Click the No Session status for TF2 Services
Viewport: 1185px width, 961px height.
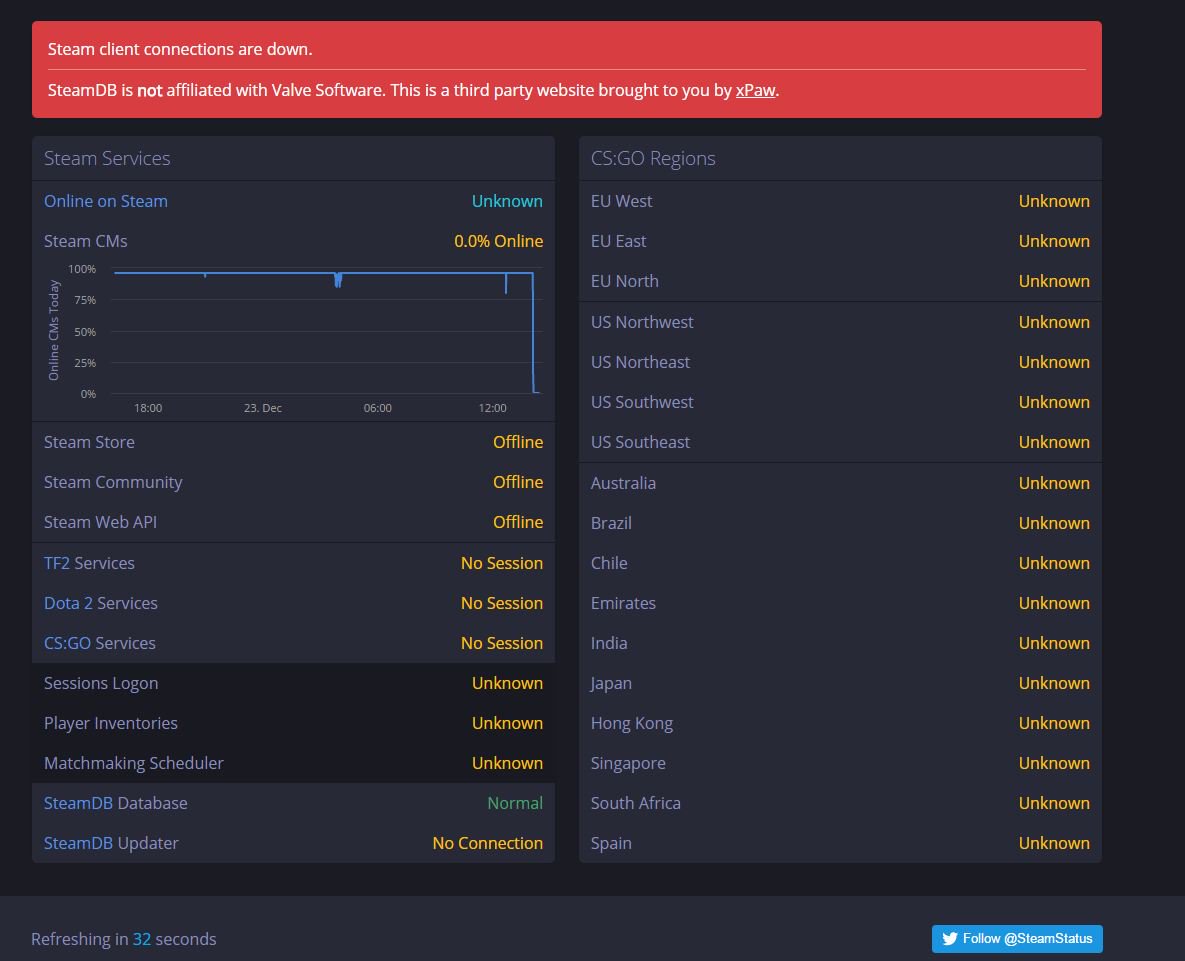[x=502, y=563]
